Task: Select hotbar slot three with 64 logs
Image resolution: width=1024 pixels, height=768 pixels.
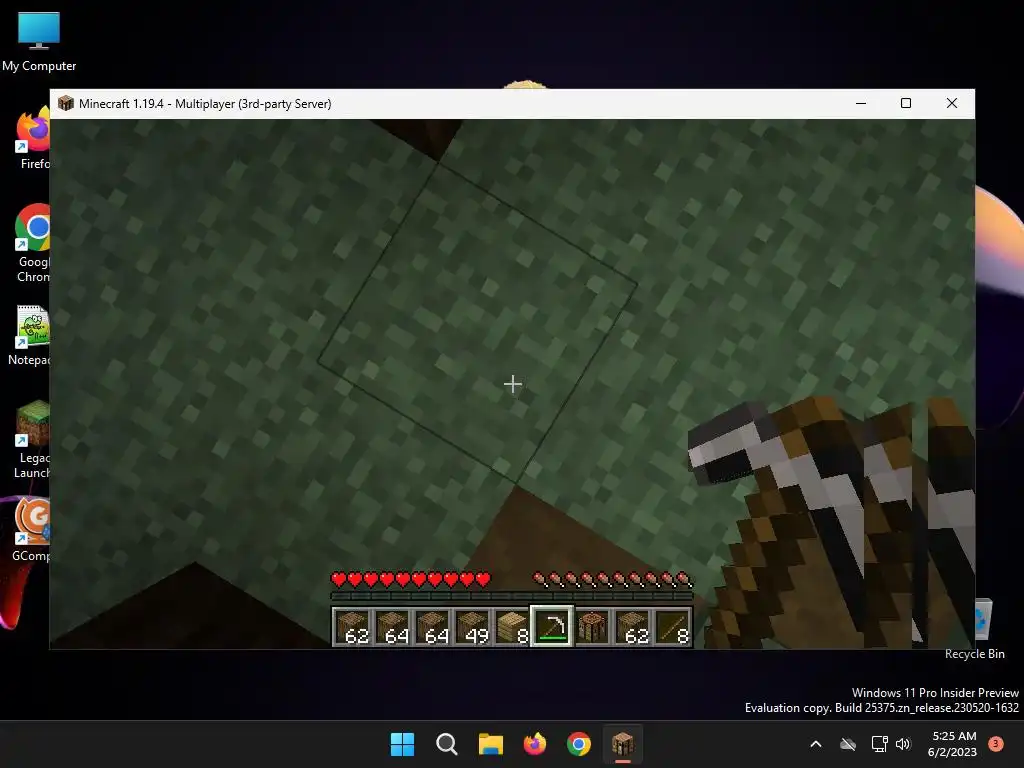Action: (x=432, y=627)
